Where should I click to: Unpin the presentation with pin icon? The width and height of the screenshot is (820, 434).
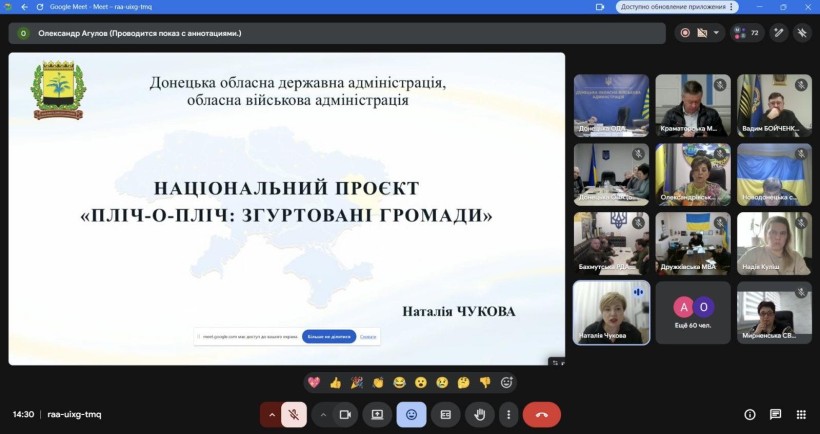pos(802,33)
